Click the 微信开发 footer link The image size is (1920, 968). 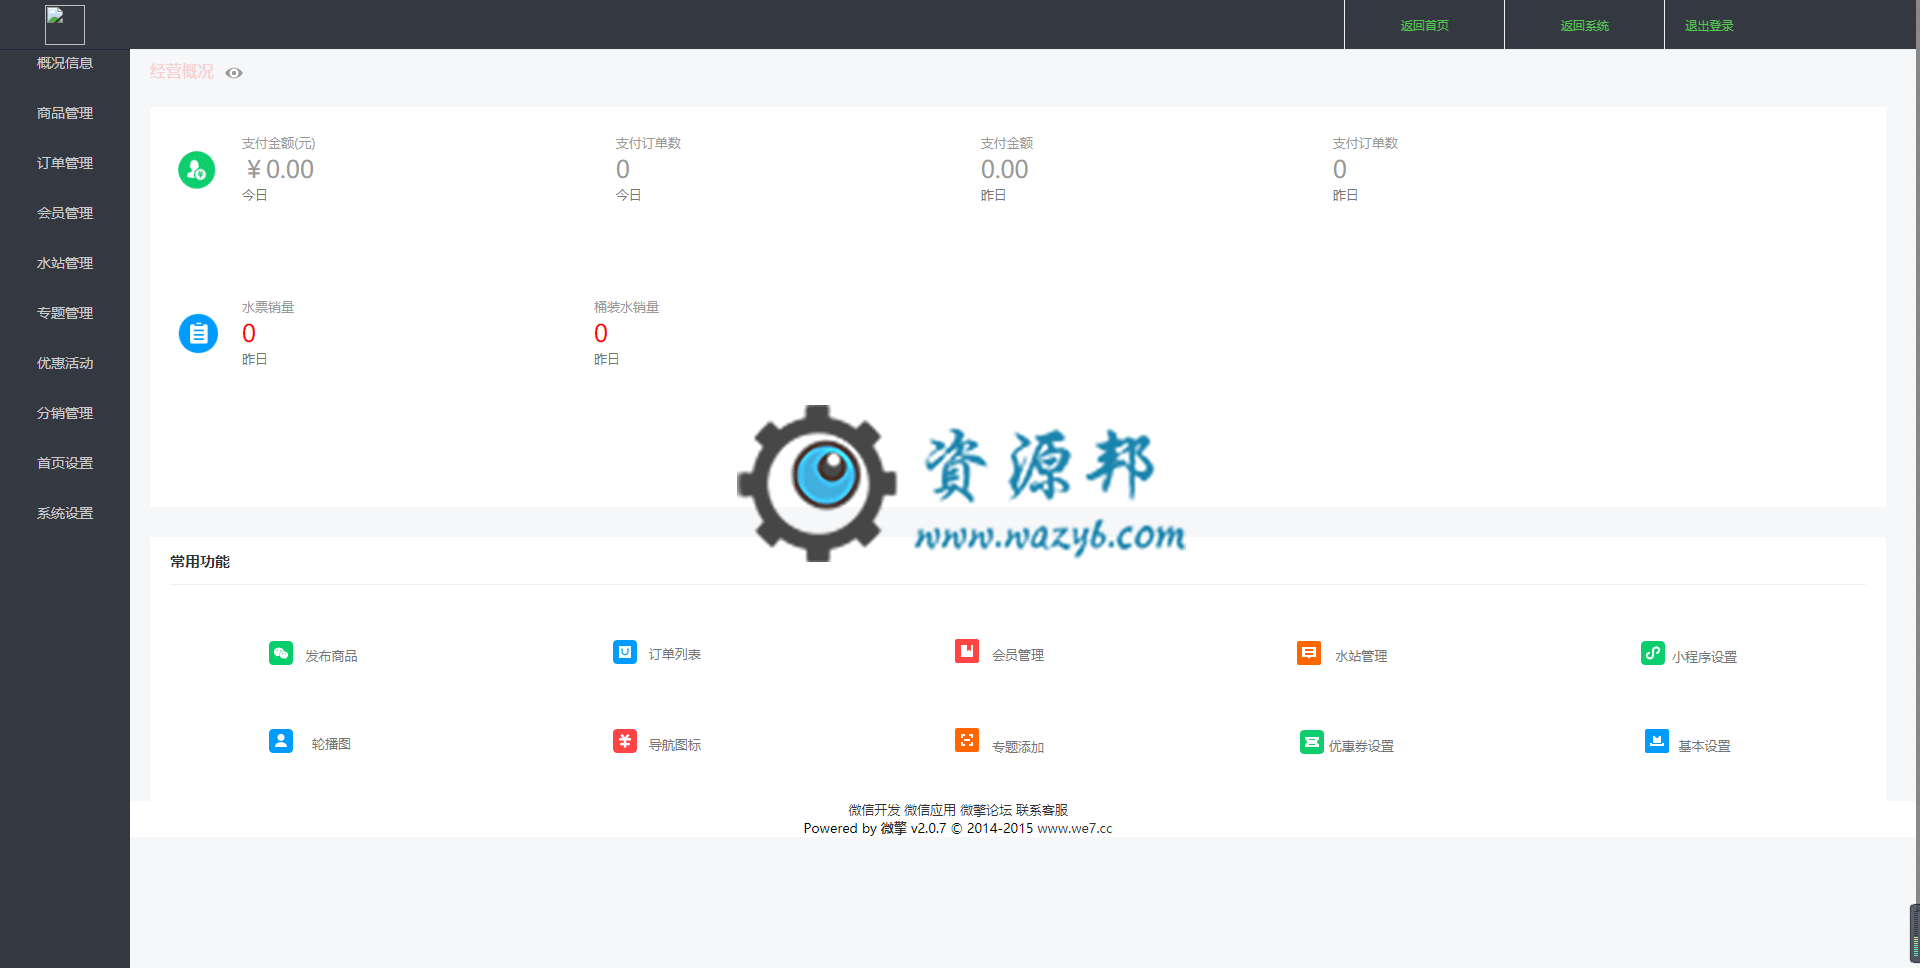(874, 810)
